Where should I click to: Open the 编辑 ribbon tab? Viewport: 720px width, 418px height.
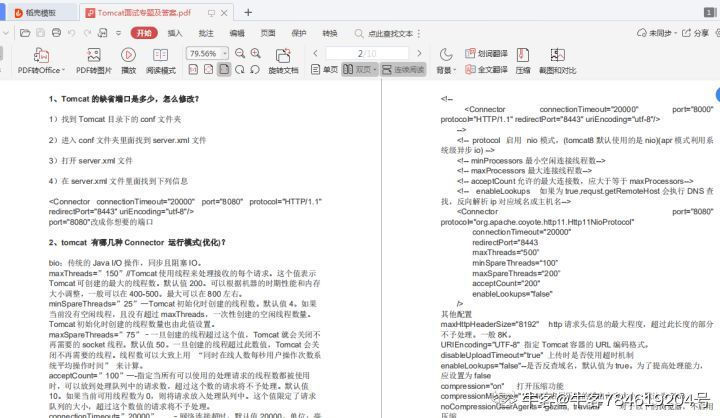tap(237, 33)
